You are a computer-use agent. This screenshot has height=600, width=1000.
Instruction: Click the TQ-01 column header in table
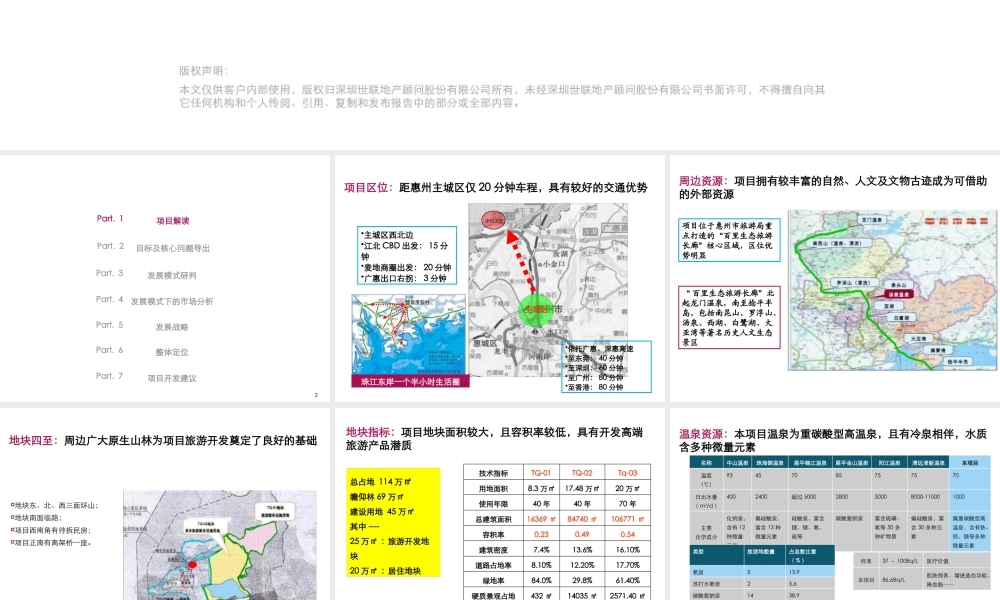[x=541, y=473]
